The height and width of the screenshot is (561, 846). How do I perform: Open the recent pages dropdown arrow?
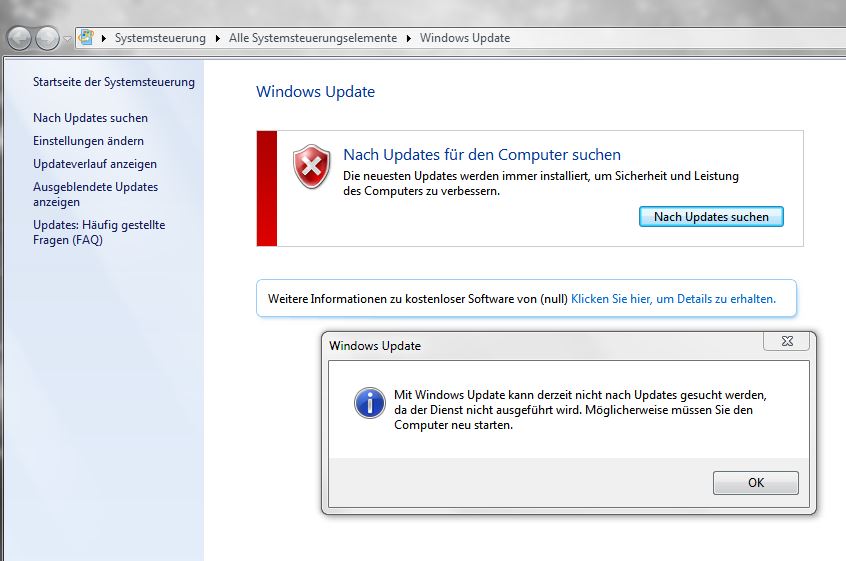[x=67, y=39]
